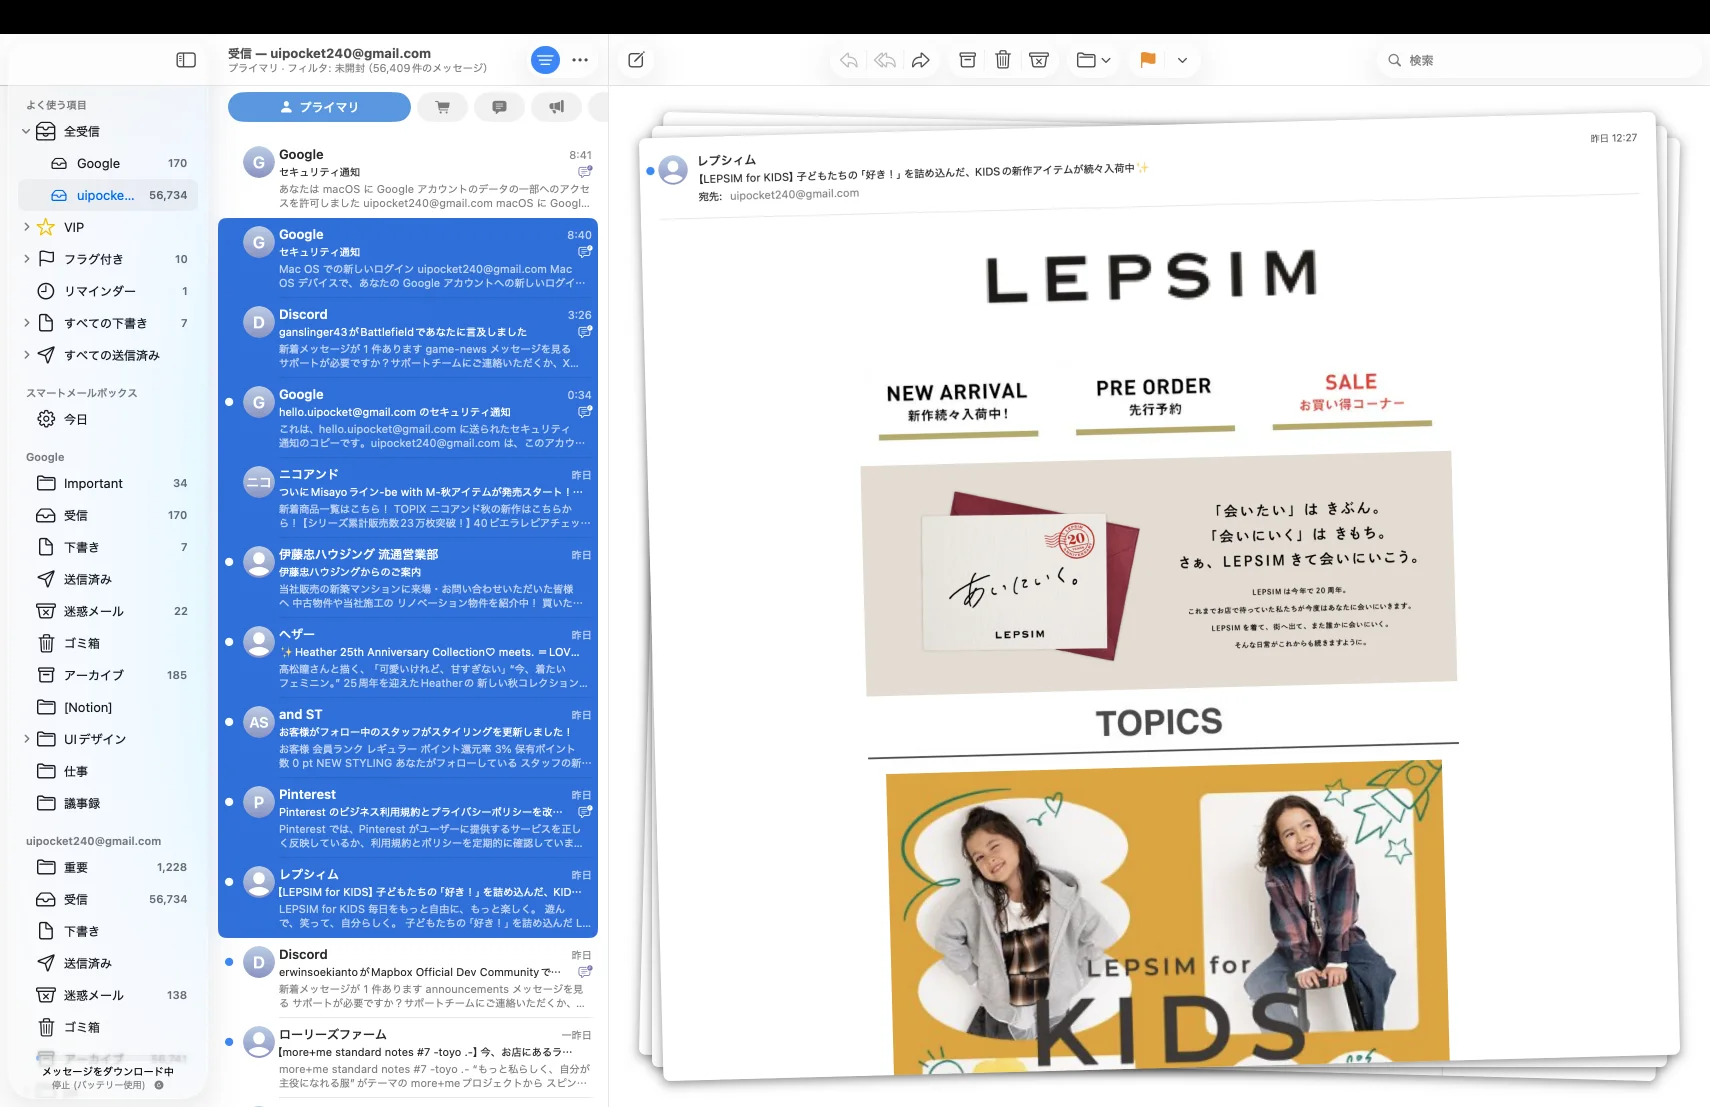Select the ヘザー Heather 25th Anniversary email
This screenshot has height=1107, width=1710.
(x=408, y=658)
